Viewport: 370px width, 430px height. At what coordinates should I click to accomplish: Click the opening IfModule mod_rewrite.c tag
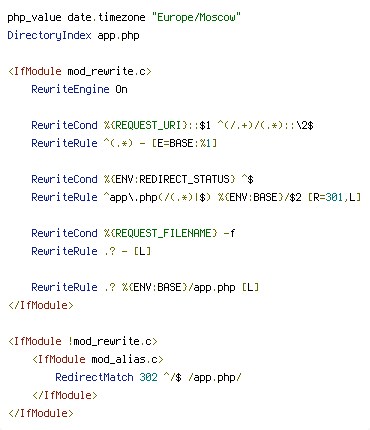pyautogui.click(x=80, y=71)
